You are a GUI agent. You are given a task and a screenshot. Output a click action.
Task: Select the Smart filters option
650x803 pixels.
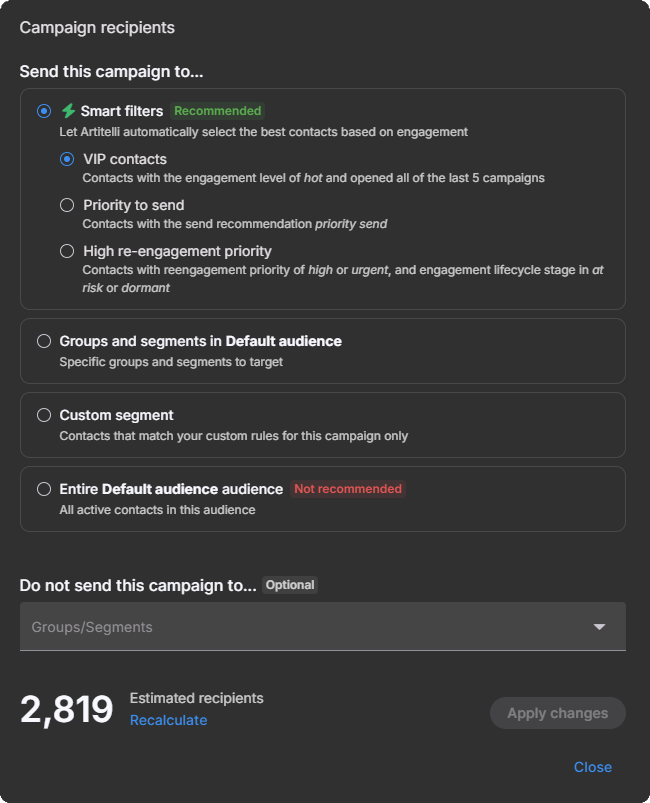tap(41, 111)
